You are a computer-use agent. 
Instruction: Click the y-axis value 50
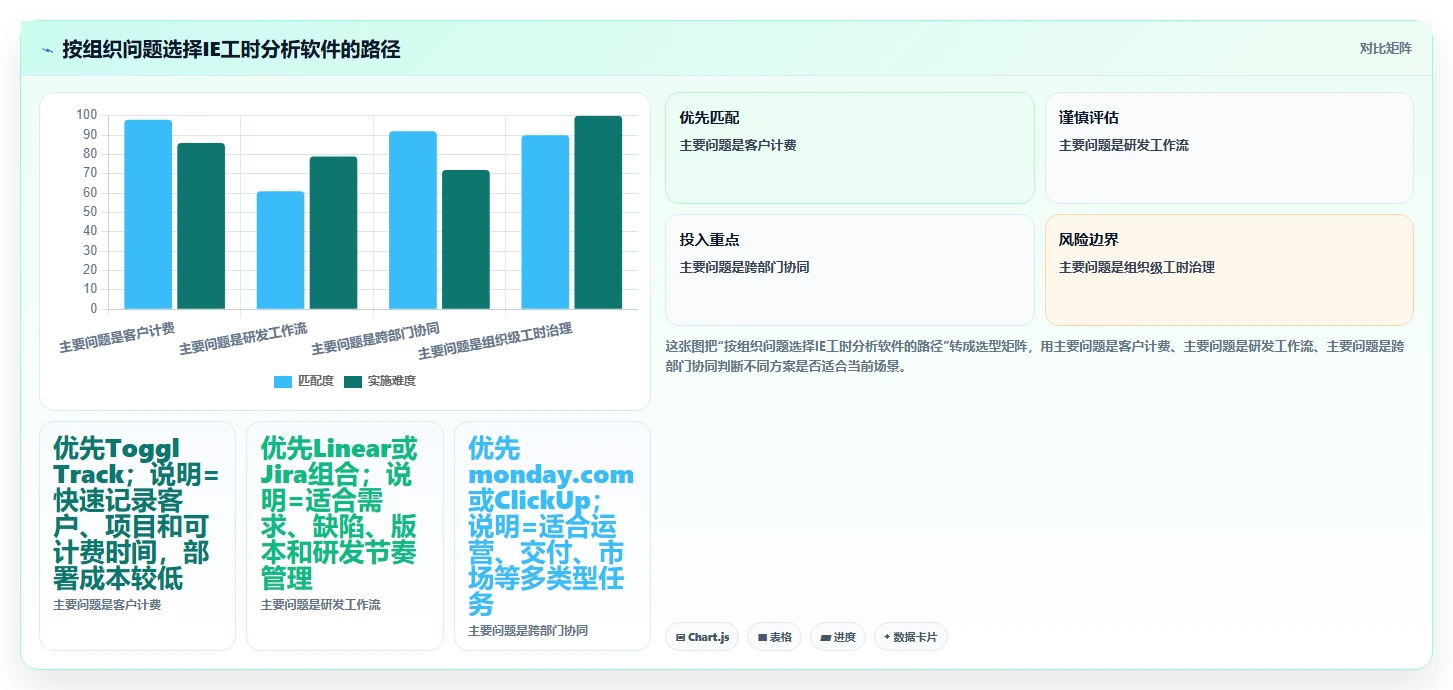coord(90,212)
